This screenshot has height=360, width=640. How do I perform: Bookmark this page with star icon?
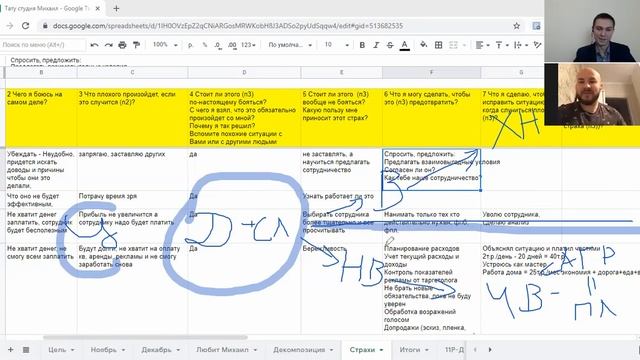[516, 26]
